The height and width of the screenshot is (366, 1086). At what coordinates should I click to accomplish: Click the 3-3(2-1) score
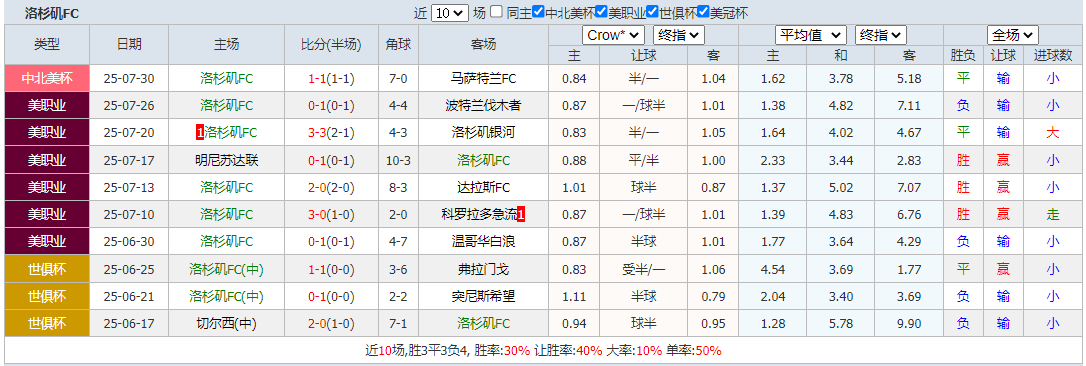pyautogui.click(x=331, y=132)
